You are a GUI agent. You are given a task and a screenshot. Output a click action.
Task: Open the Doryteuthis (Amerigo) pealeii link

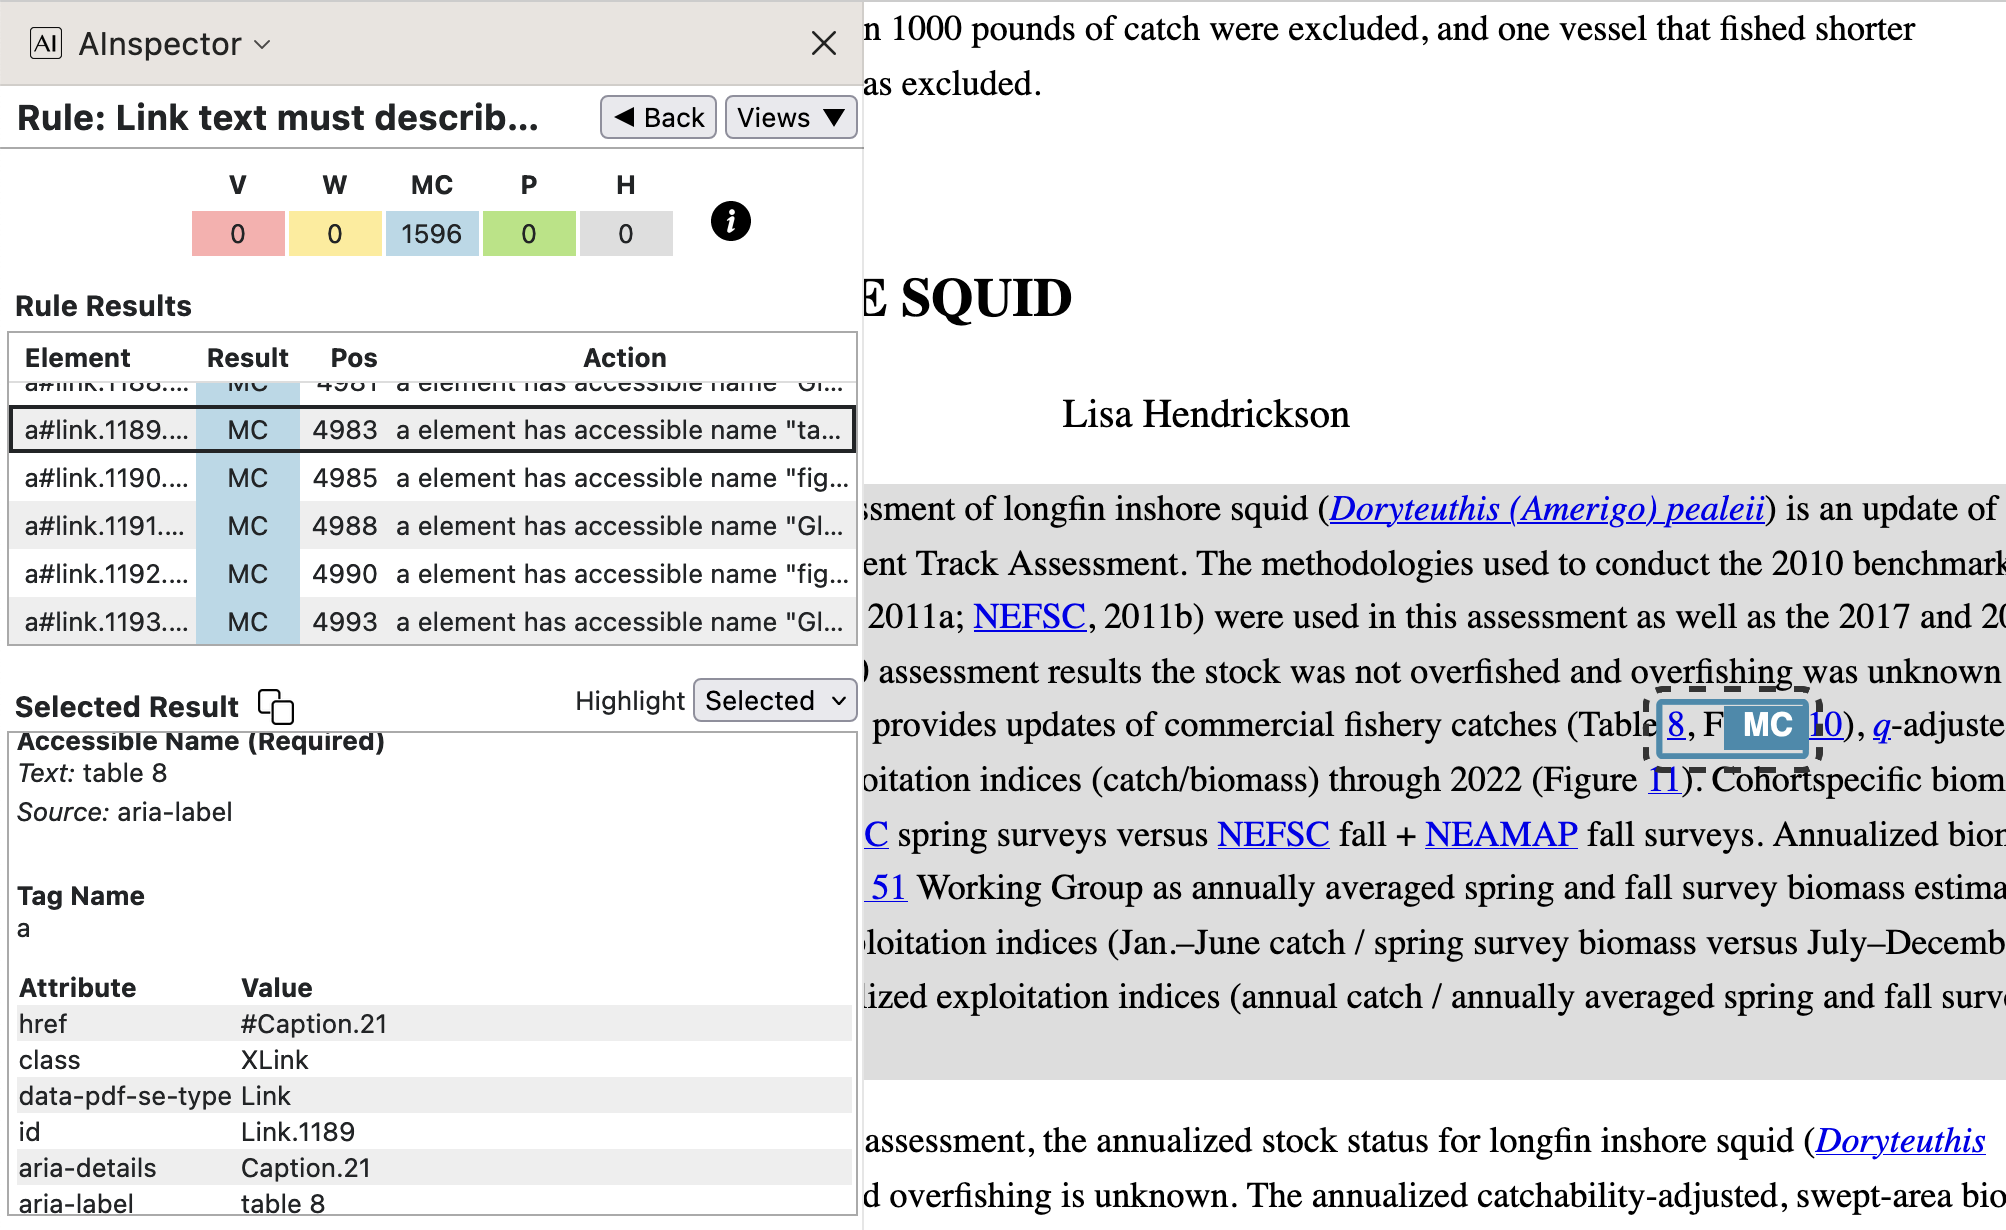(x=1546, y=509)
